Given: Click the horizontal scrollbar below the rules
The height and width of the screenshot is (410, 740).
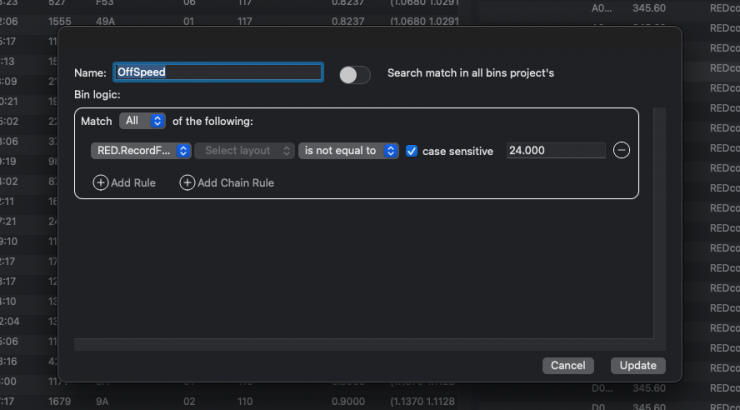Looking at the screenshot, I should tap(360, 343).
